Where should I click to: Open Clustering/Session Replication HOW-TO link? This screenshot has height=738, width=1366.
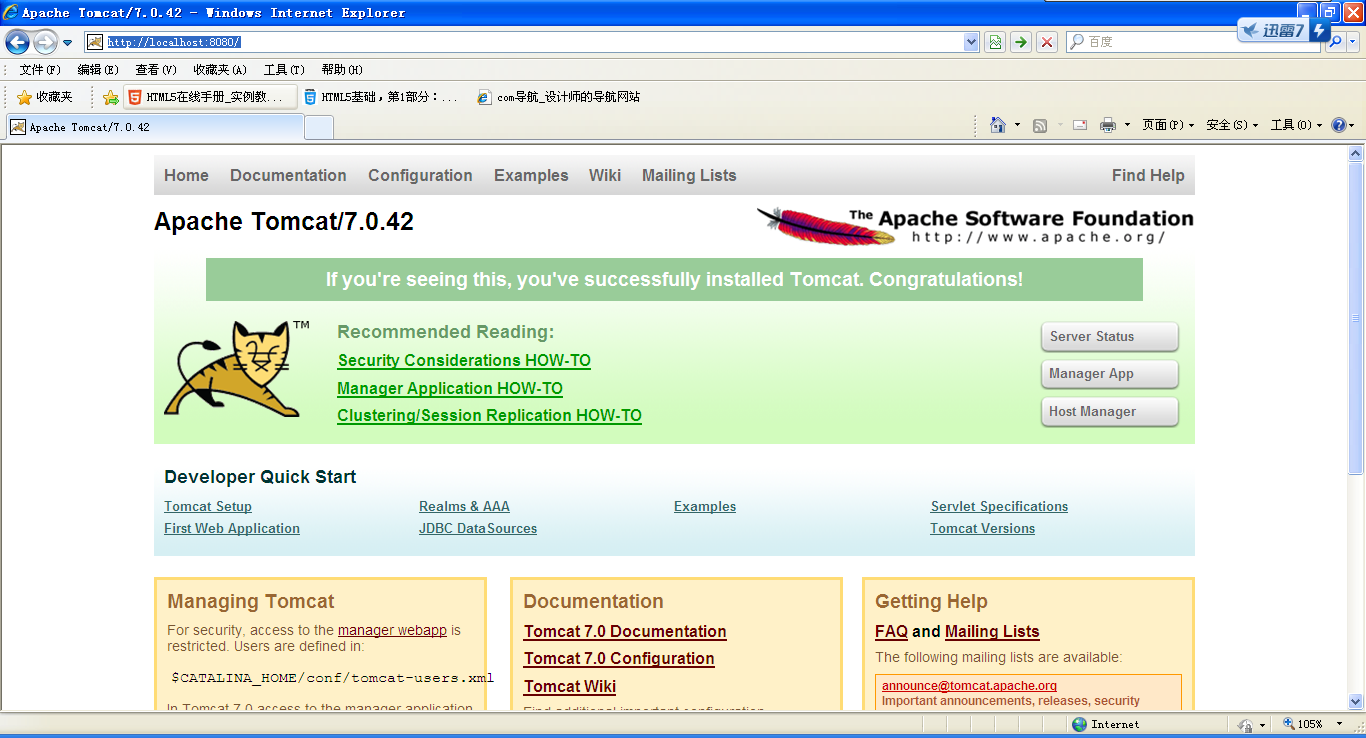click(x=489, y=415)
